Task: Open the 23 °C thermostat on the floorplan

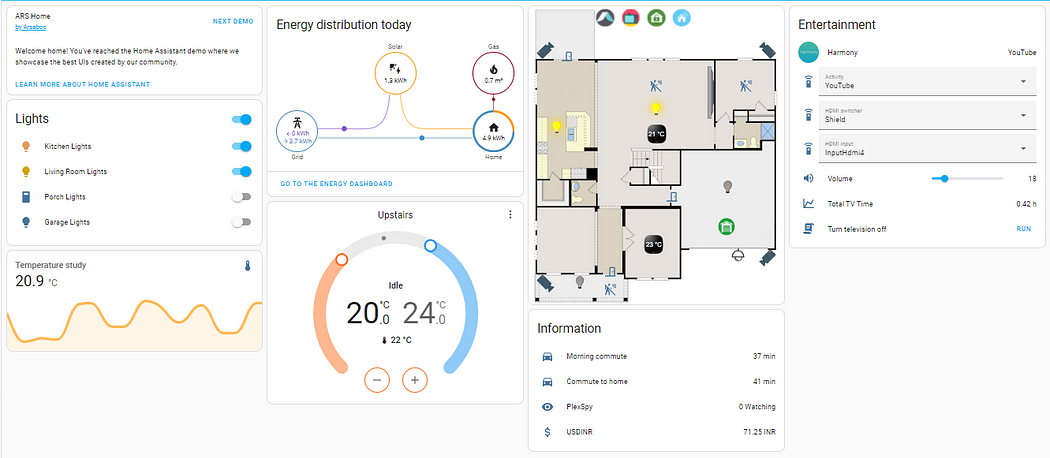Action: (654, 244)
